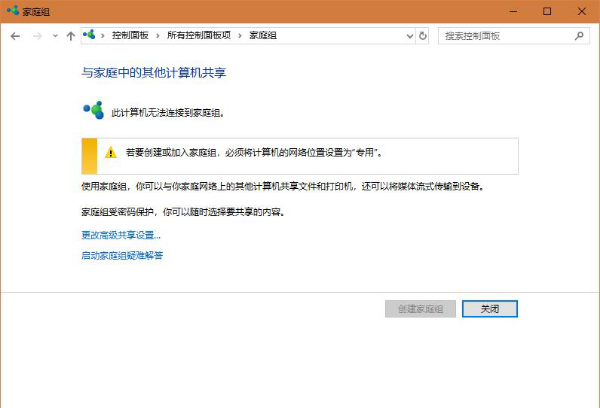The width and height of the screenshot is (600, 408).
Task: Go up one level with Up arrow
Action: click(70, 35)
